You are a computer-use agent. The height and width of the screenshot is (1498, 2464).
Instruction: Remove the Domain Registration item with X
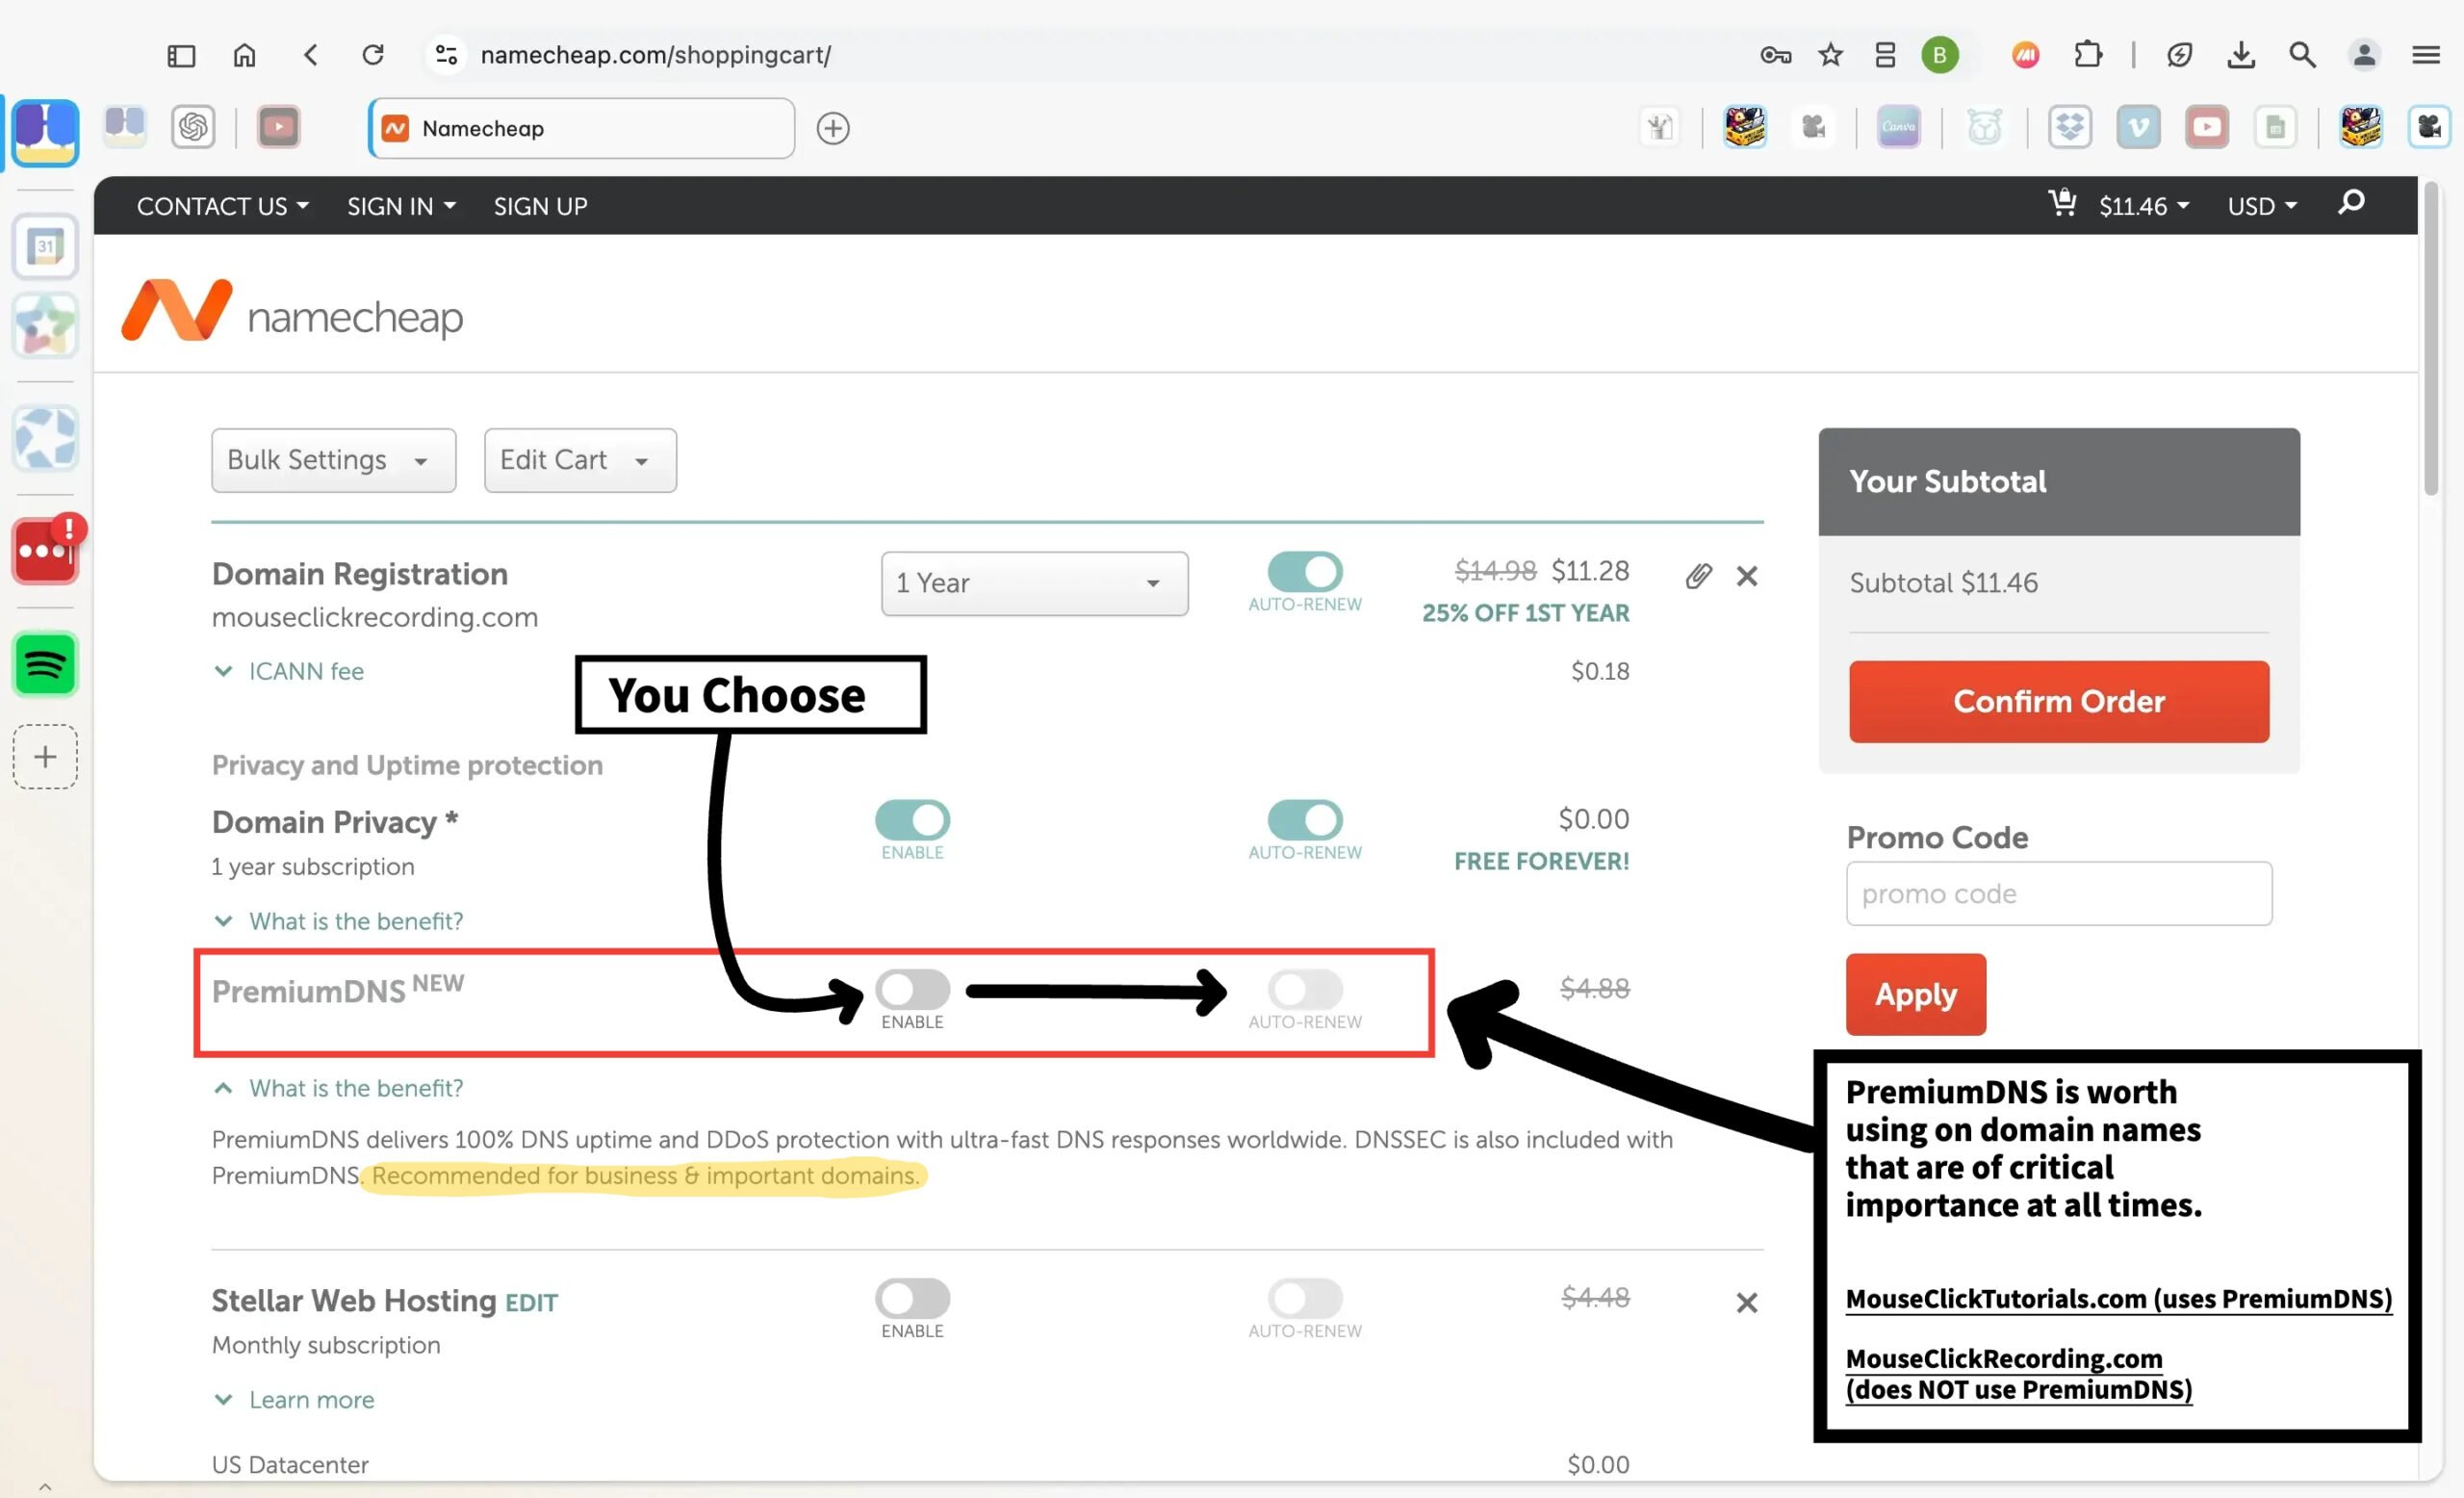[1746, 576]
